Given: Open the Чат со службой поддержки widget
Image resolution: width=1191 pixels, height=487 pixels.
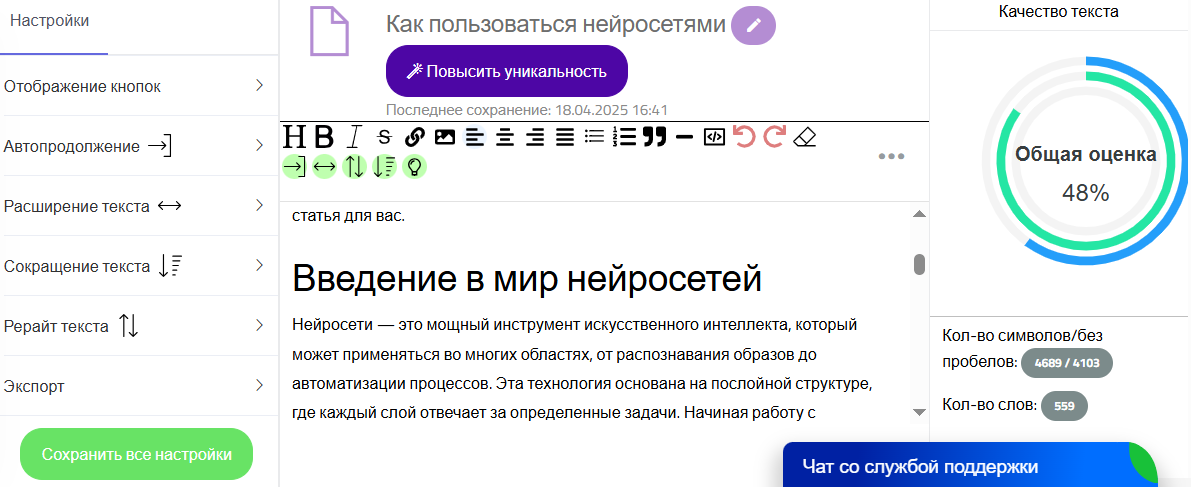Looking at the screenshot, I should click(970, 465).
